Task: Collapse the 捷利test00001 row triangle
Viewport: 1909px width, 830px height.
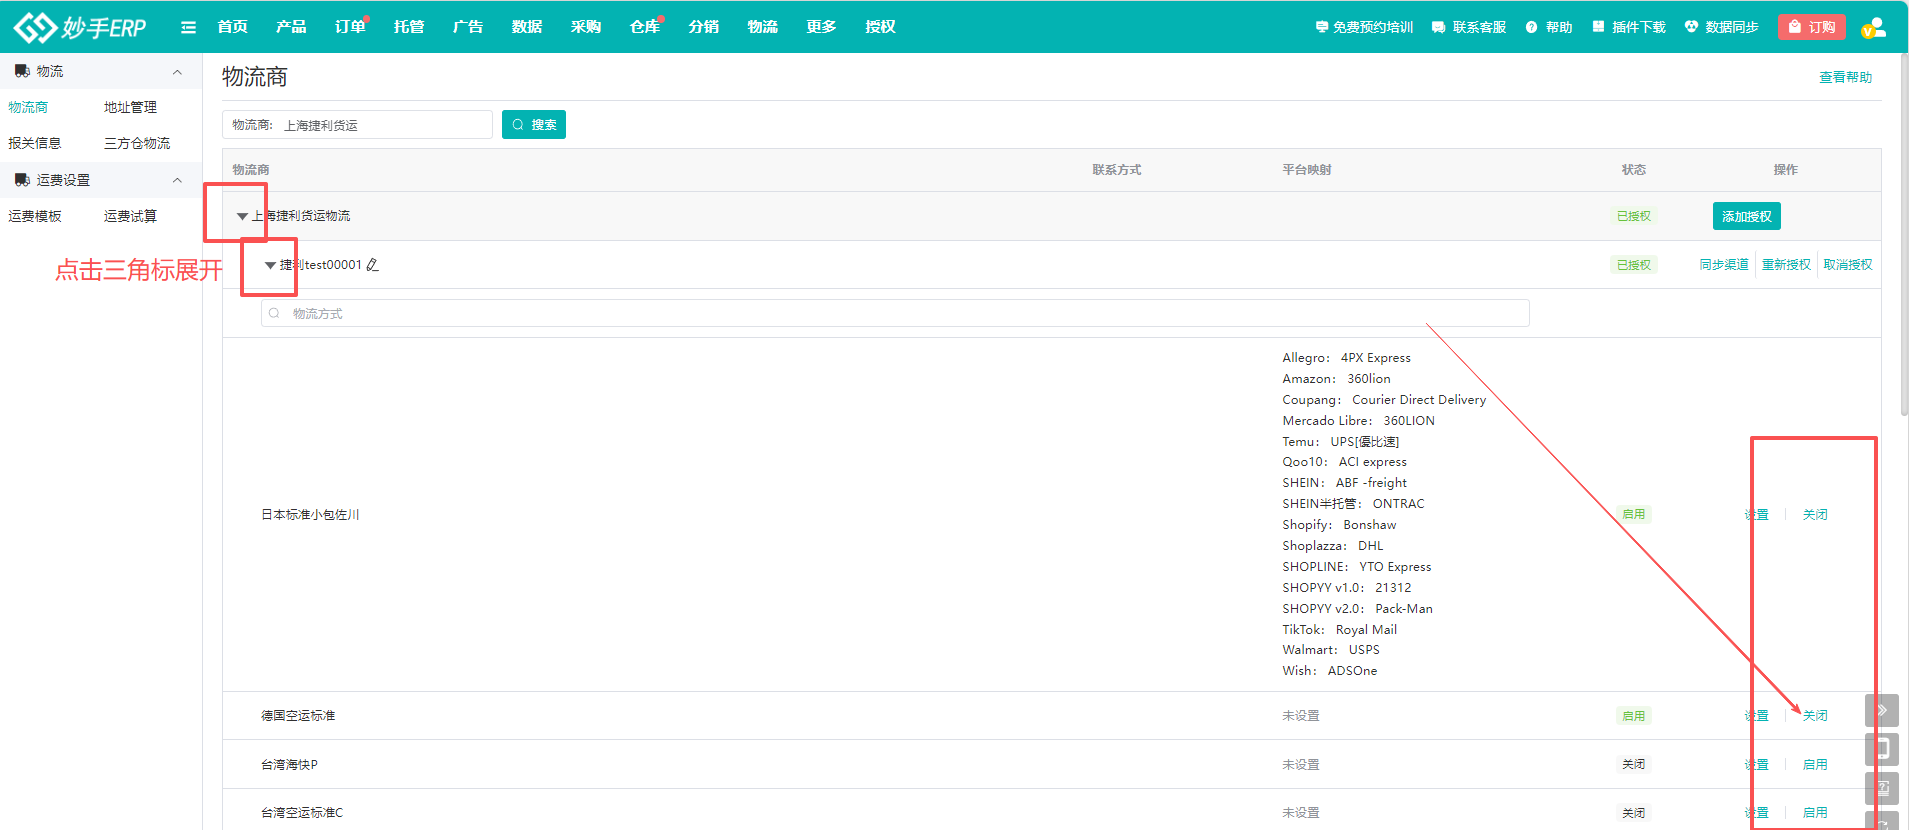Action: [270, 265]
